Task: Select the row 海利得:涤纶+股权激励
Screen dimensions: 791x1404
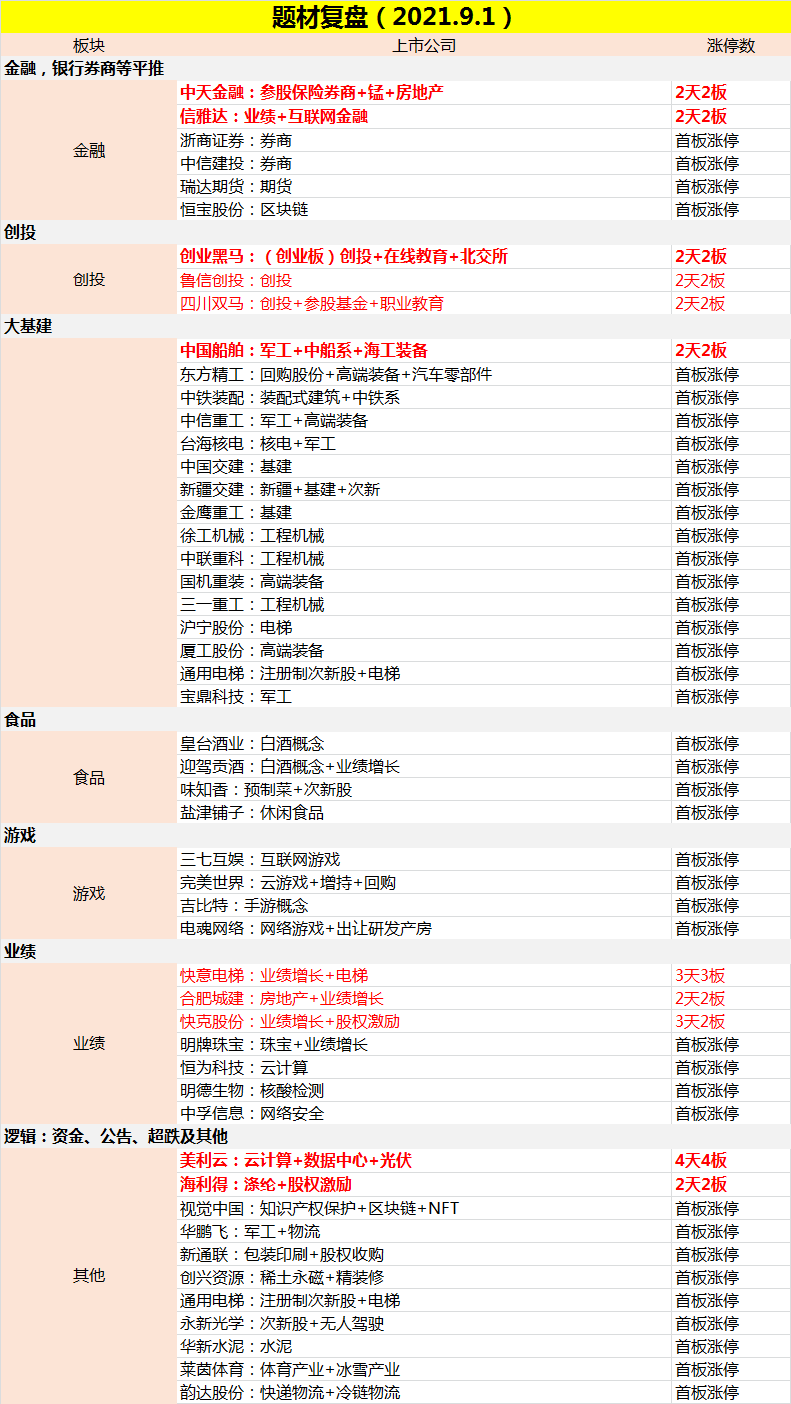Action: tap(484, 1184)
